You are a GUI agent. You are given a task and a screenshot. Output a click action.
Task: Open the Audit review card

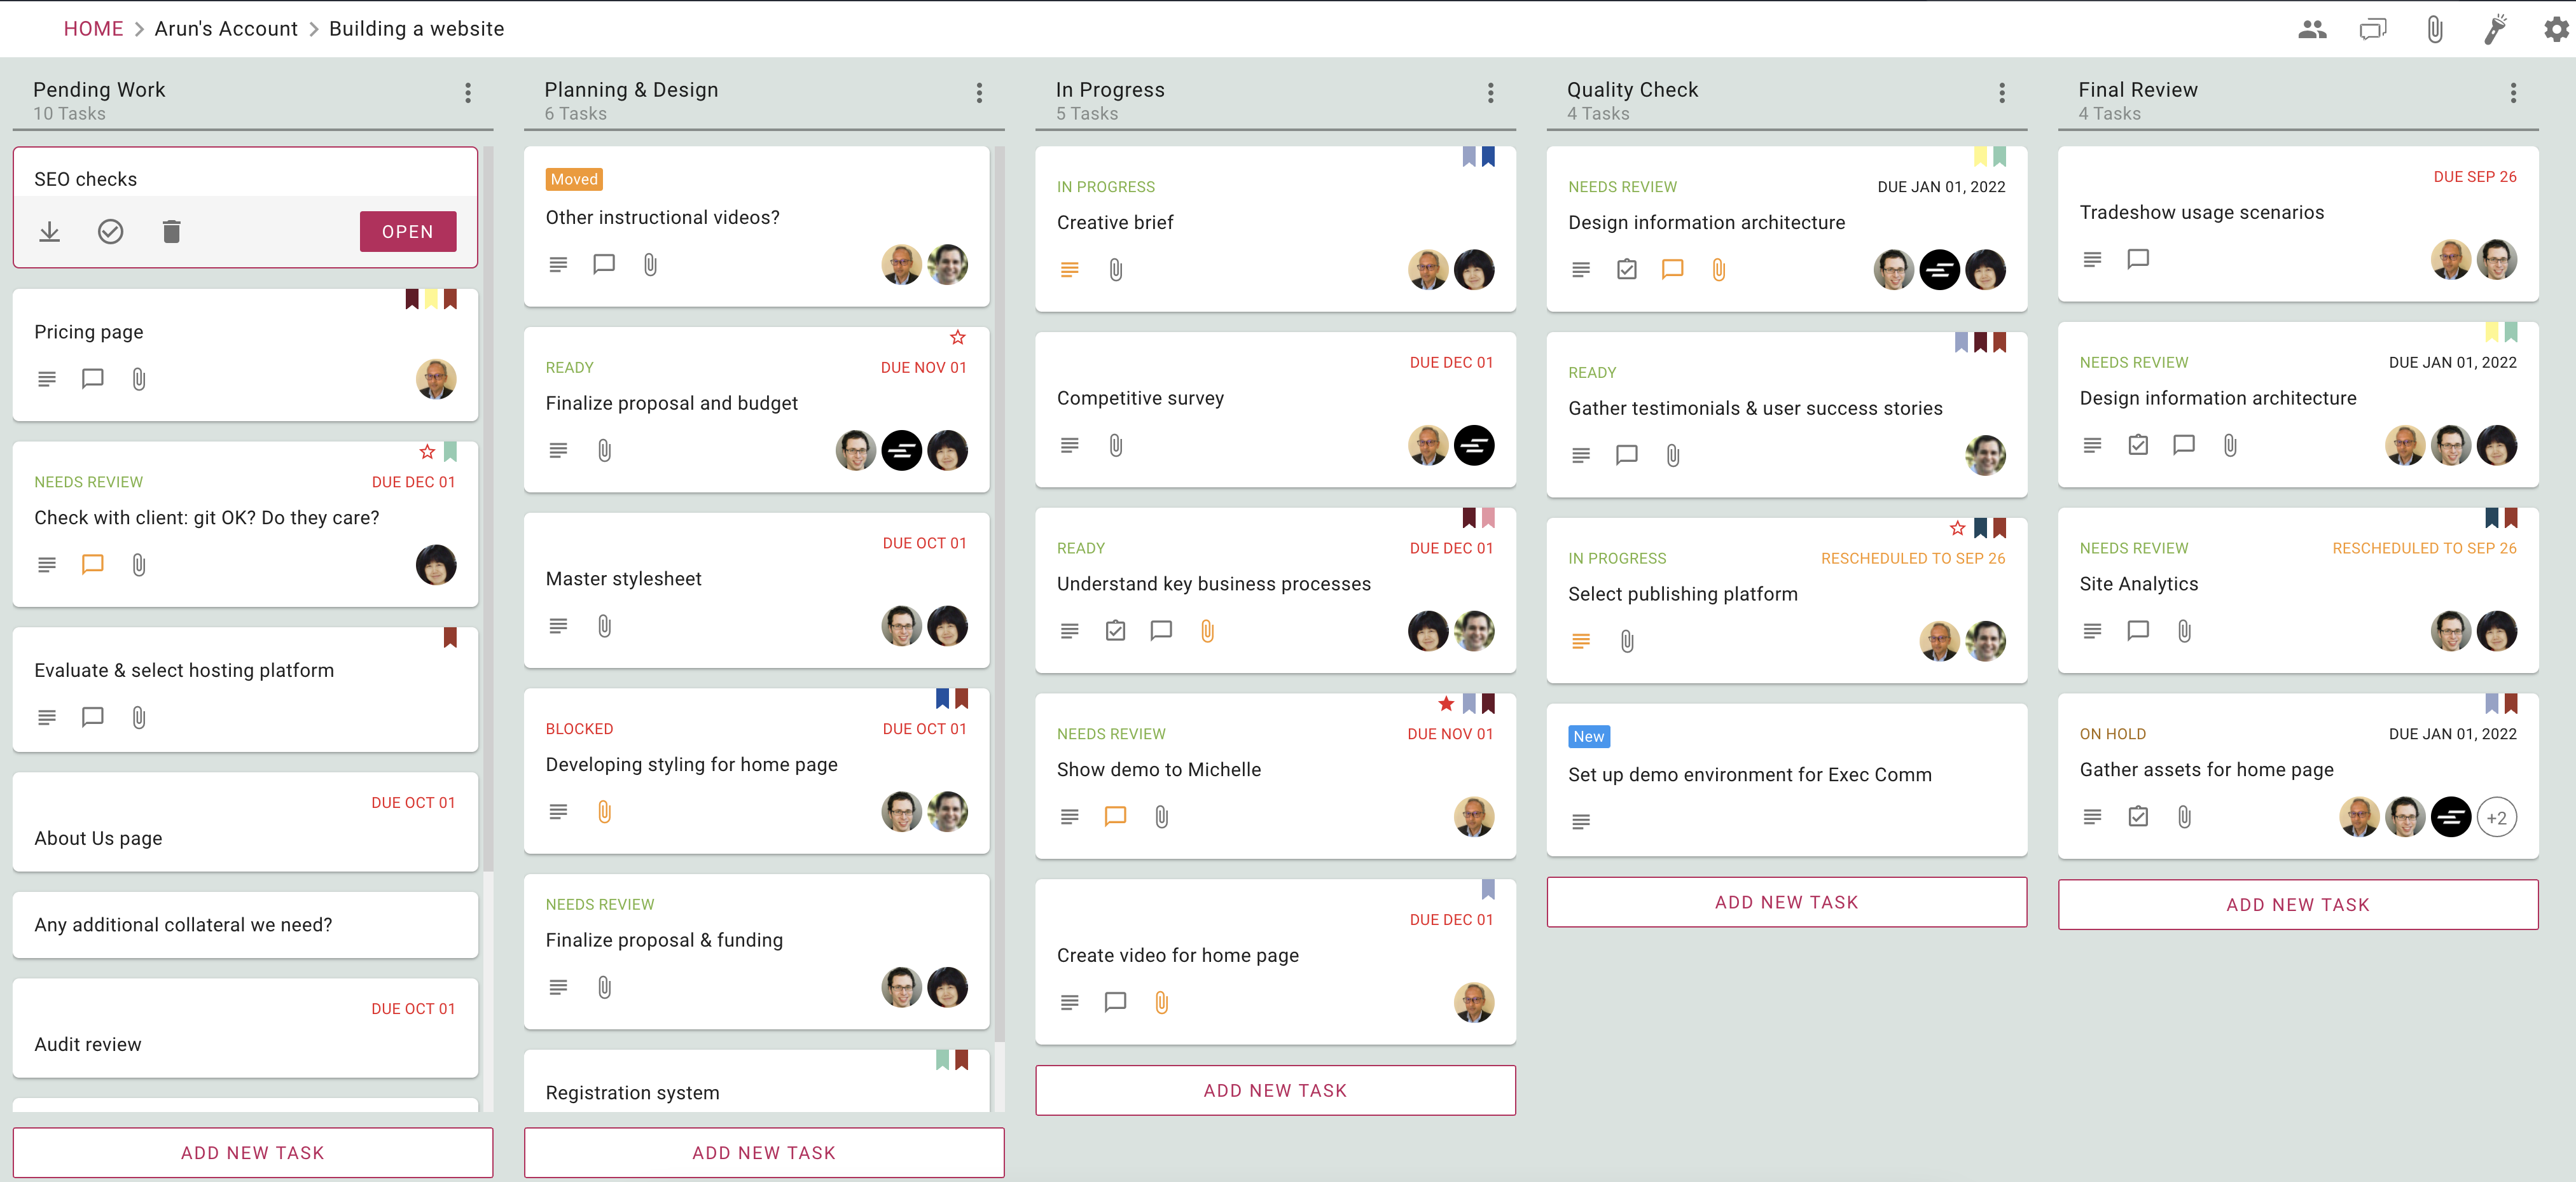pos(245,1028)
